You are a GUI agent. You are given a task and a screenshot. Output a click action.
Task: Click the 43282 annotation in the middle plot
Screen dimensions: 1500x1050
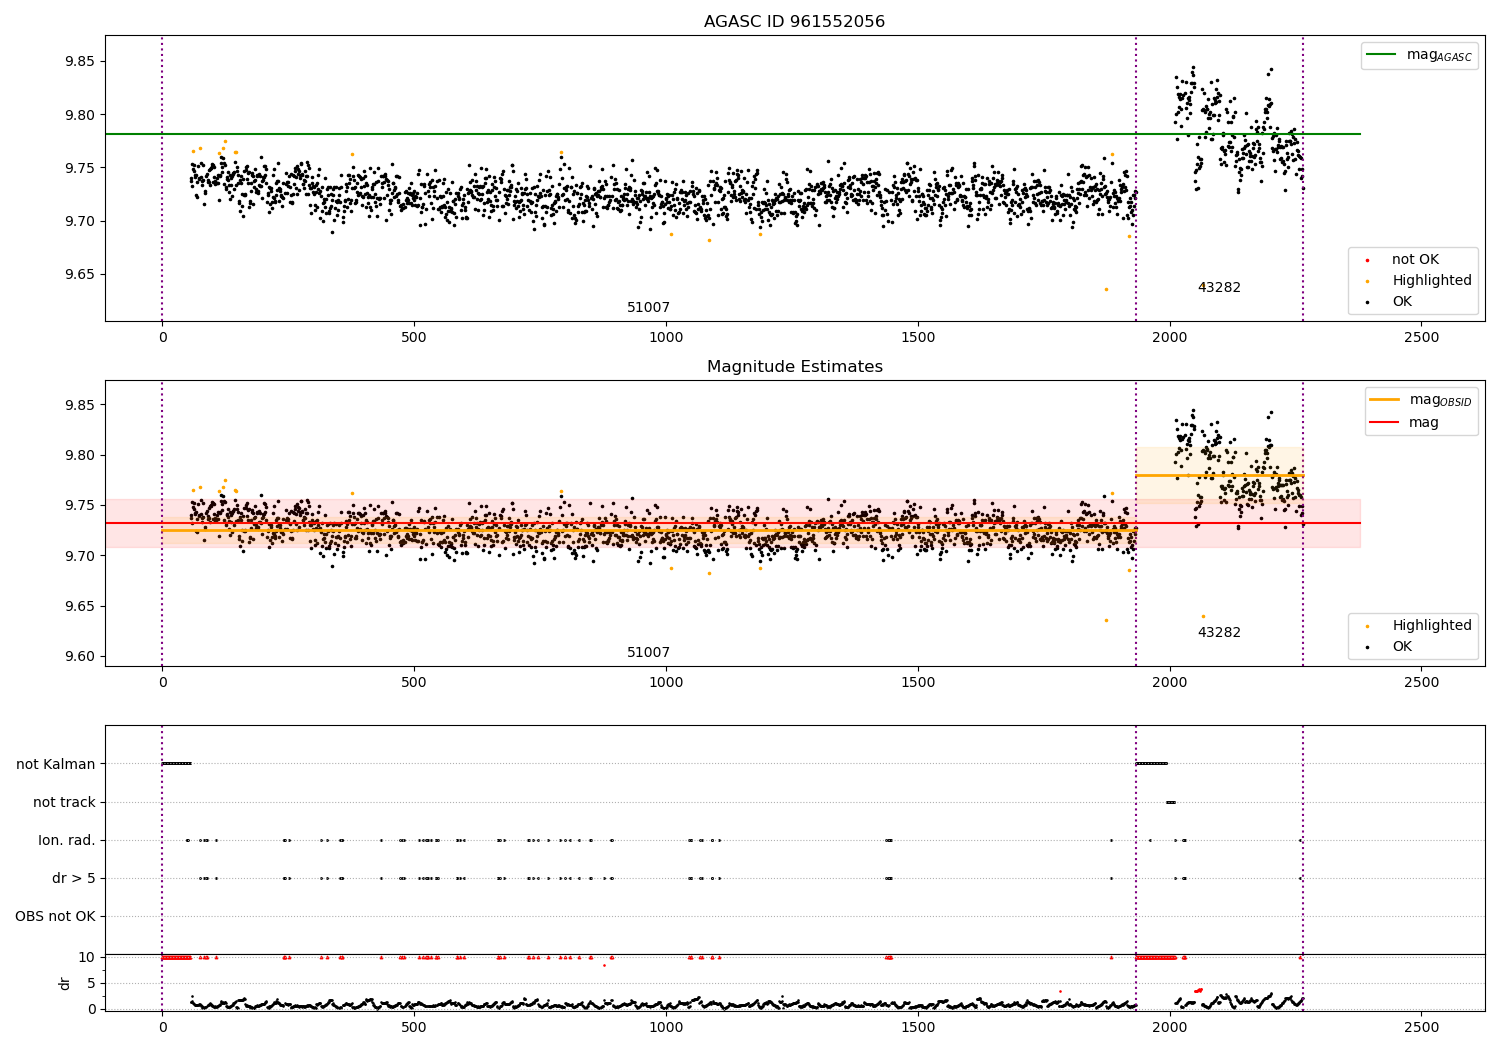coord(1219,633)
